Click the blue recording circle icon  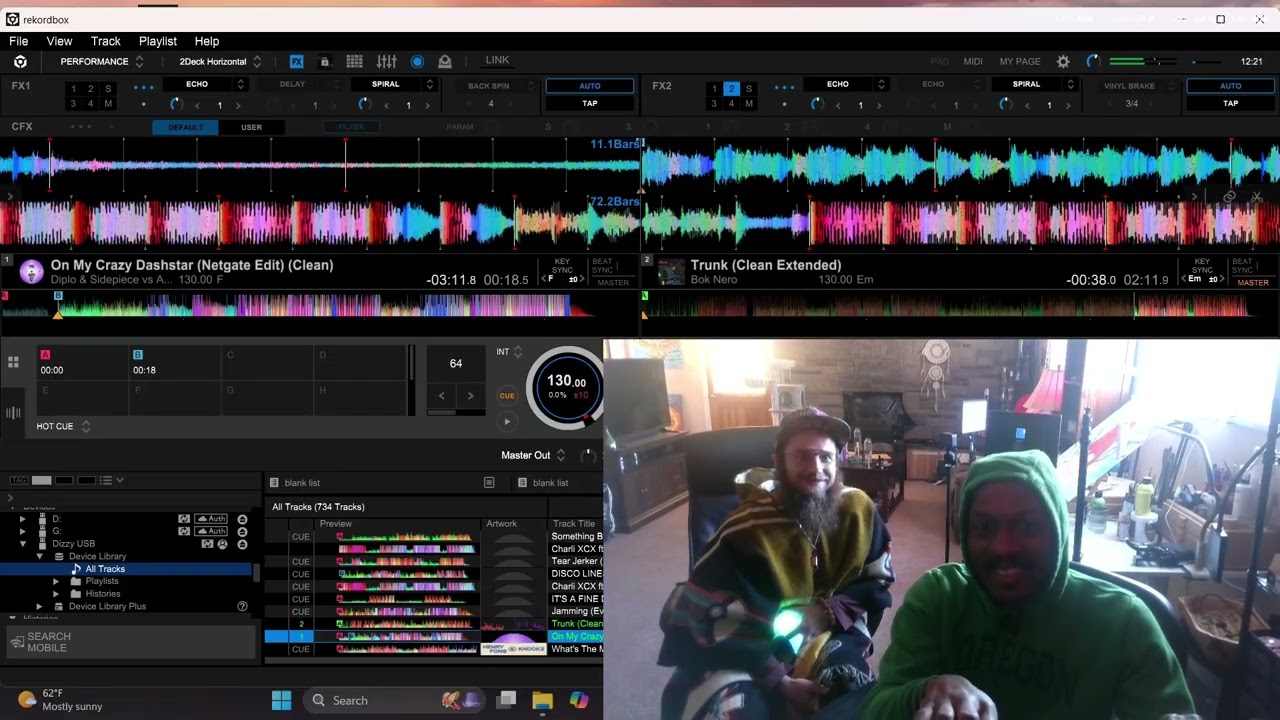(x=417, y=61)
